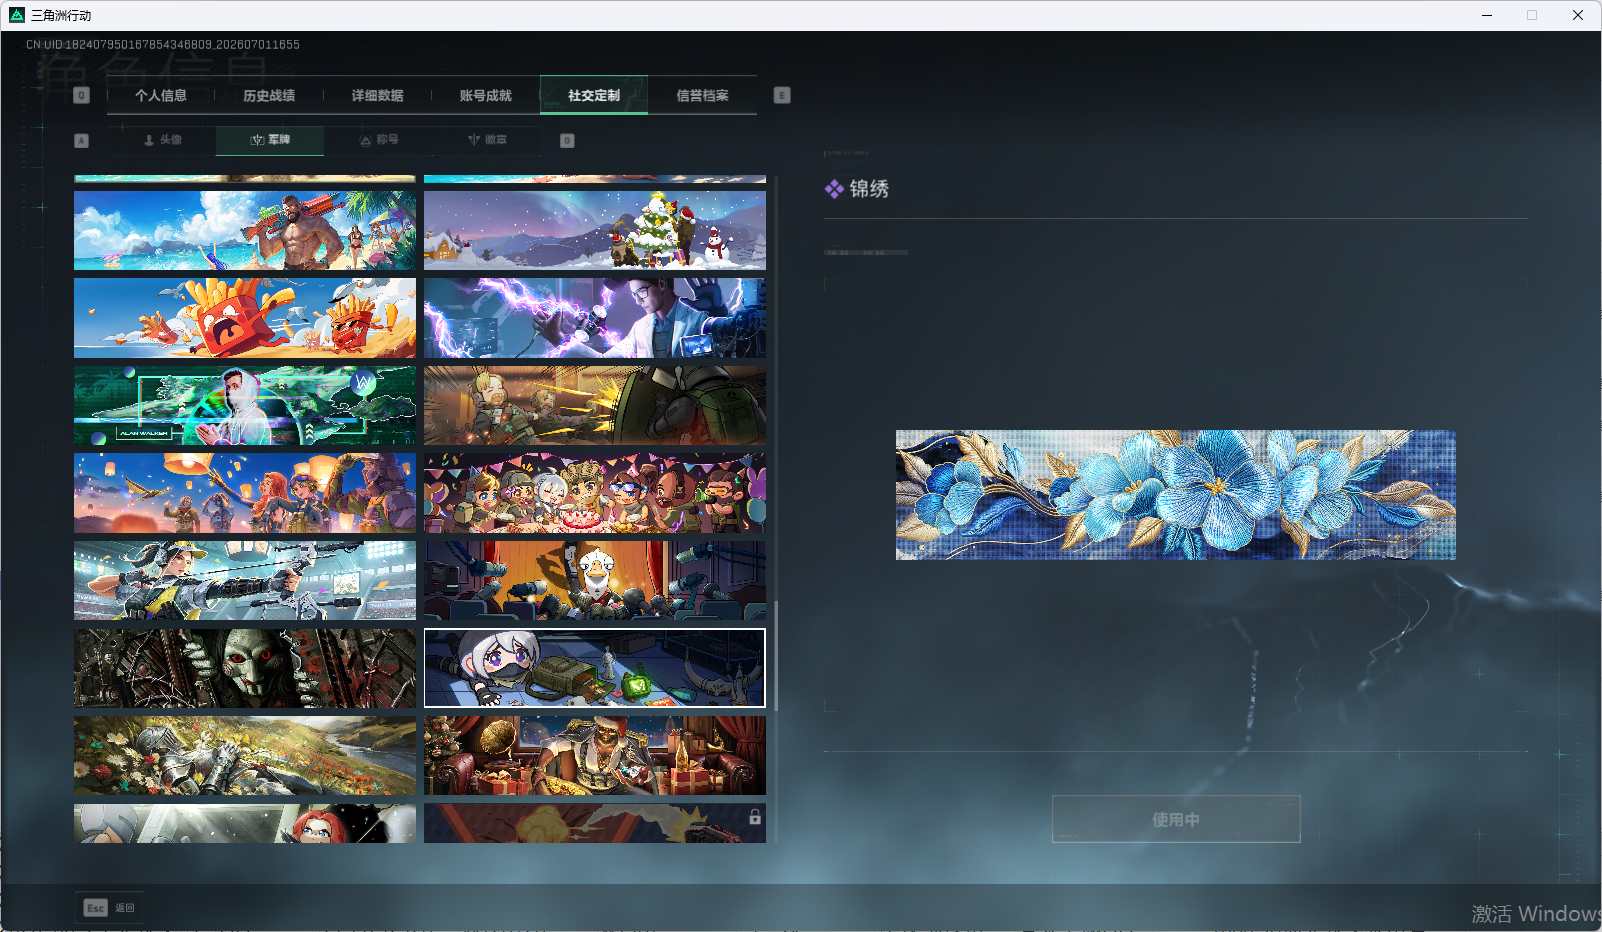Select the beach muscleman banner thumbnail
This screenshot has height=932, width=1602.
click(x=245, y=231)
